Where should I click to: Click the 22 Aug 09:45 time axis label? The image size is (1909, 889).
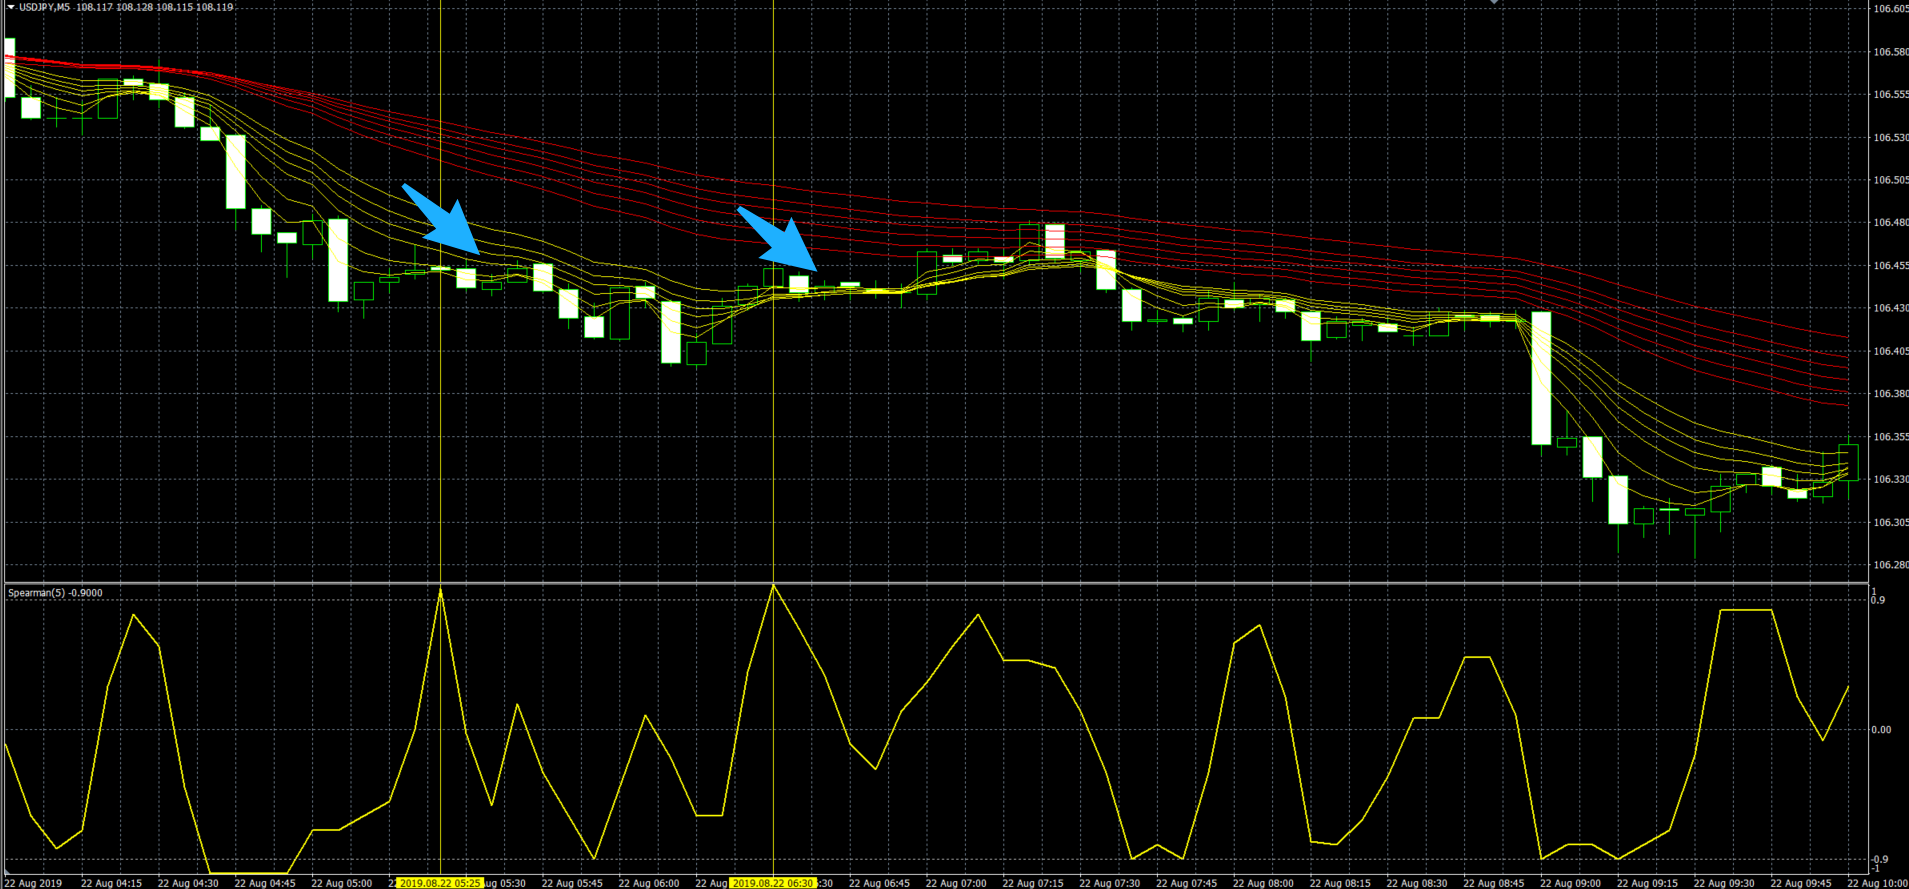pyautogui.click(x=1801, y=883)
